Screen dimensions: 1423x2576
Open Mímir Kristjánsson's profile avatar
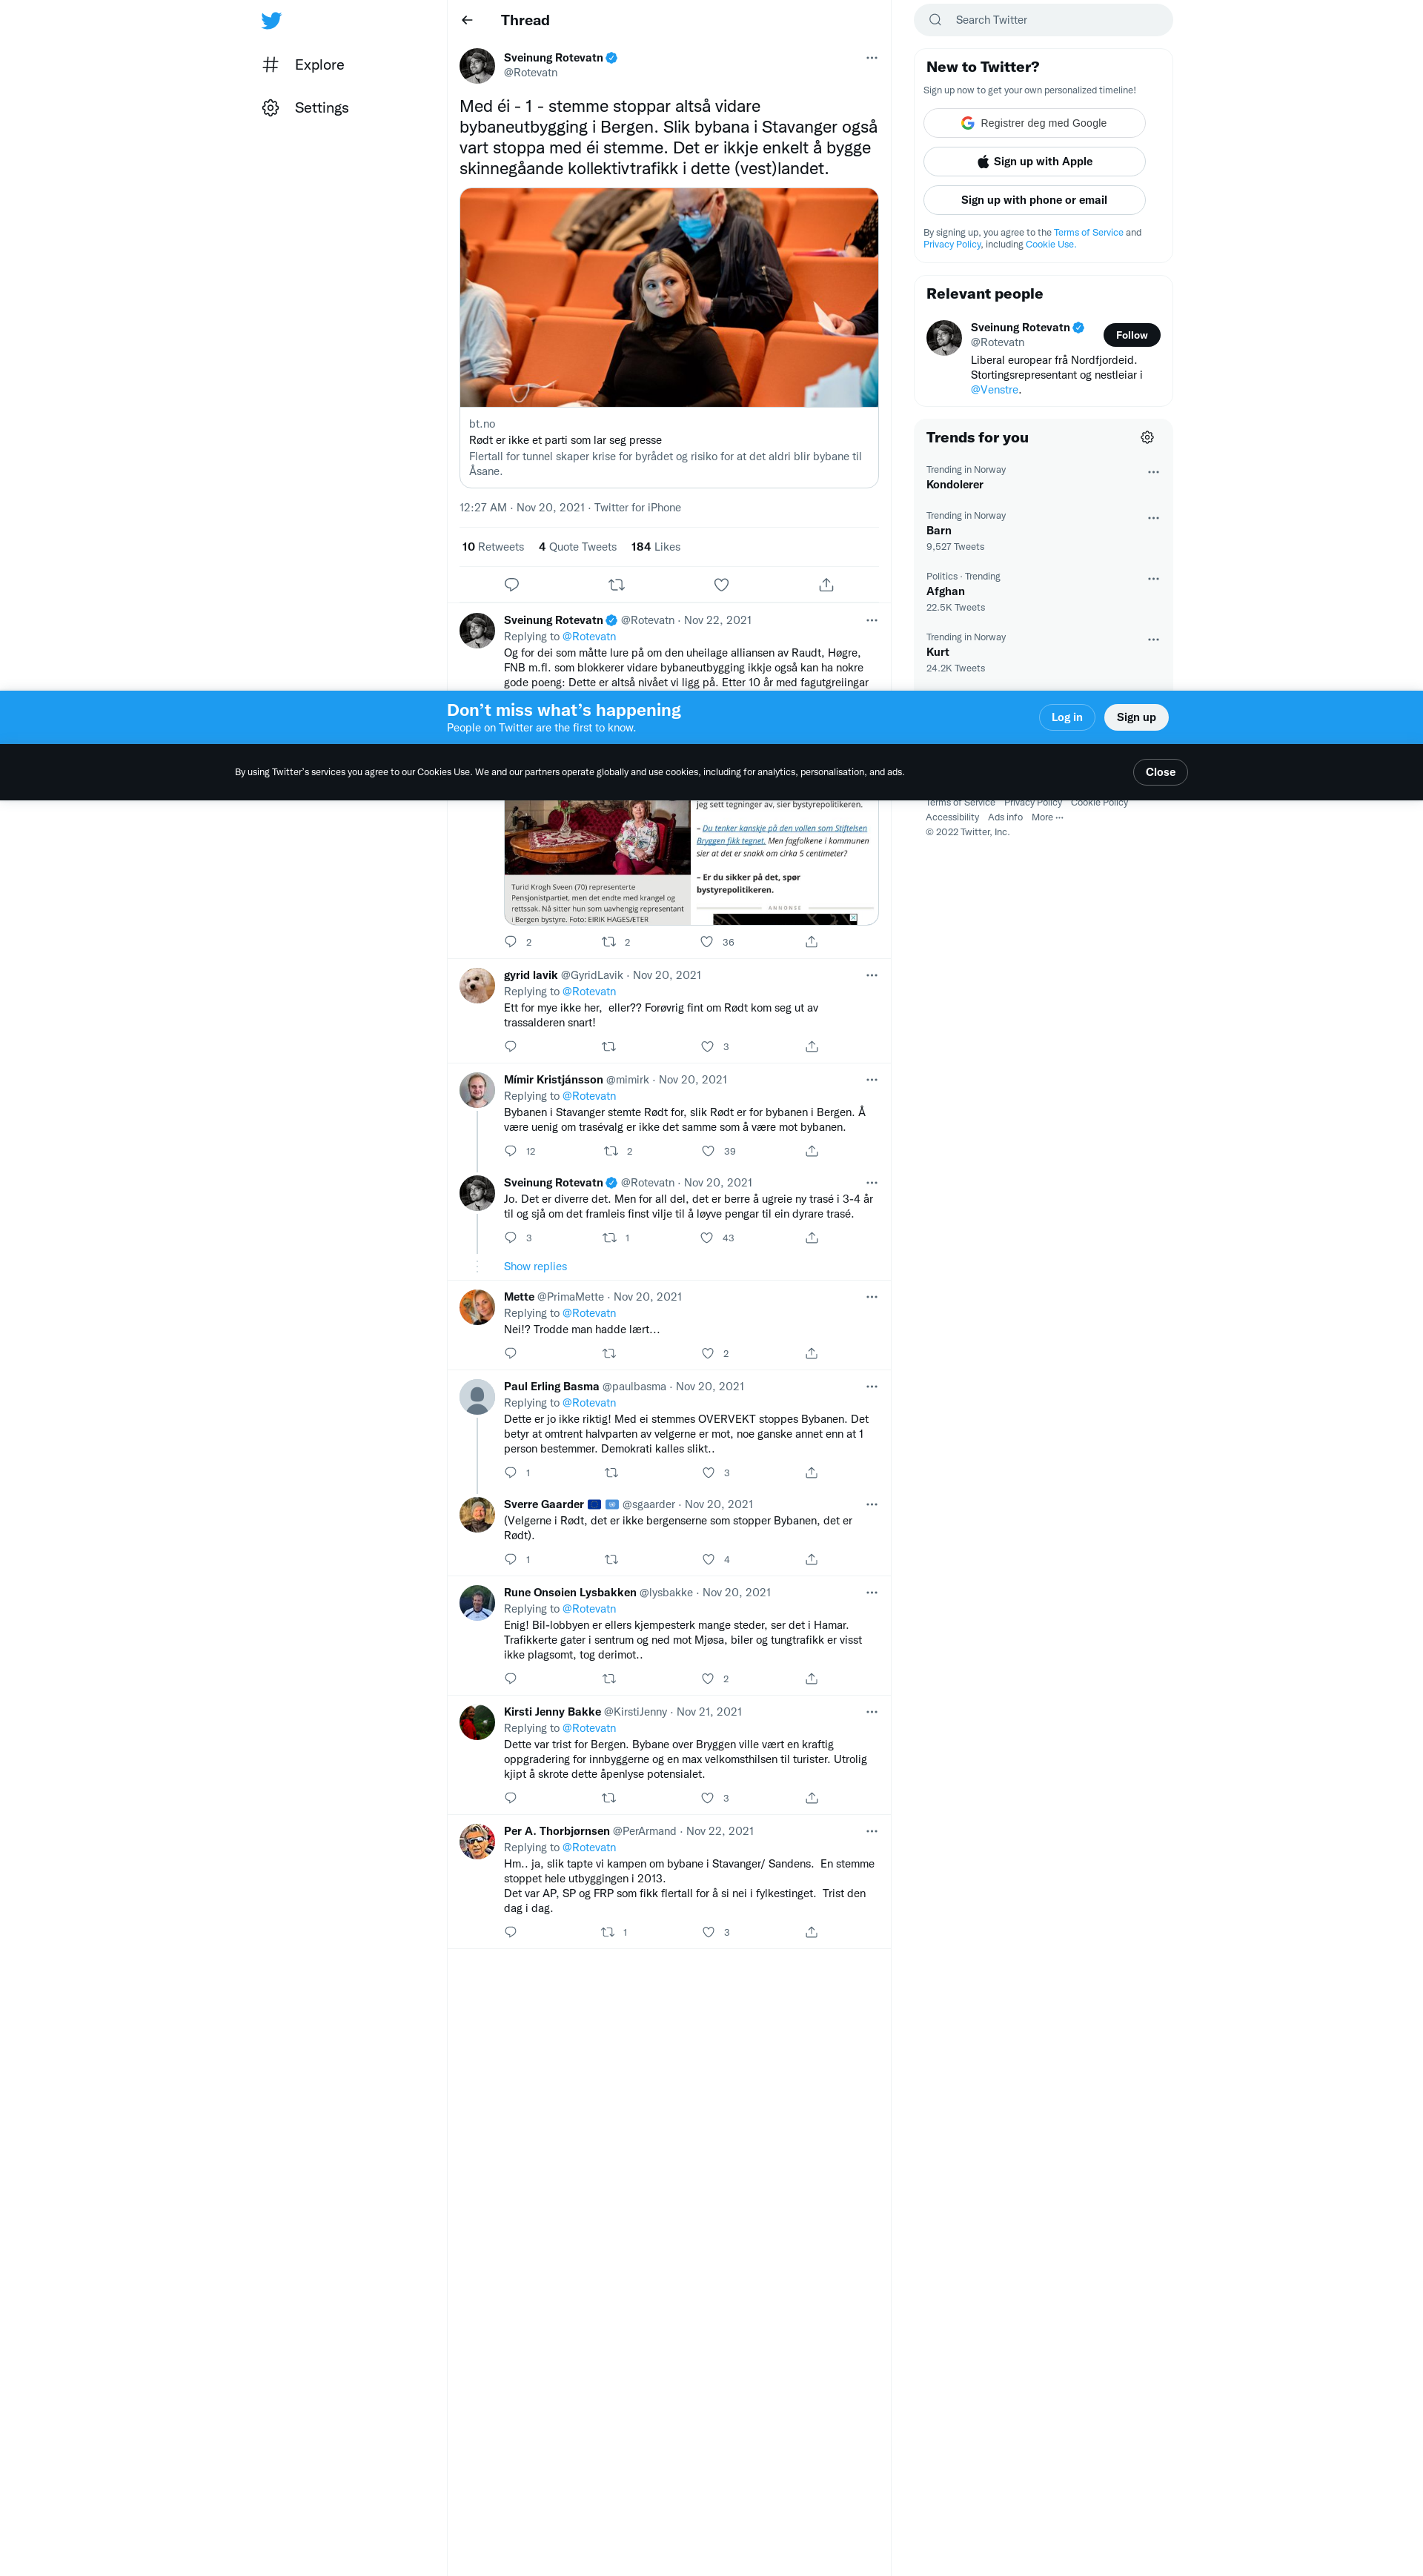click(477, 1090)
